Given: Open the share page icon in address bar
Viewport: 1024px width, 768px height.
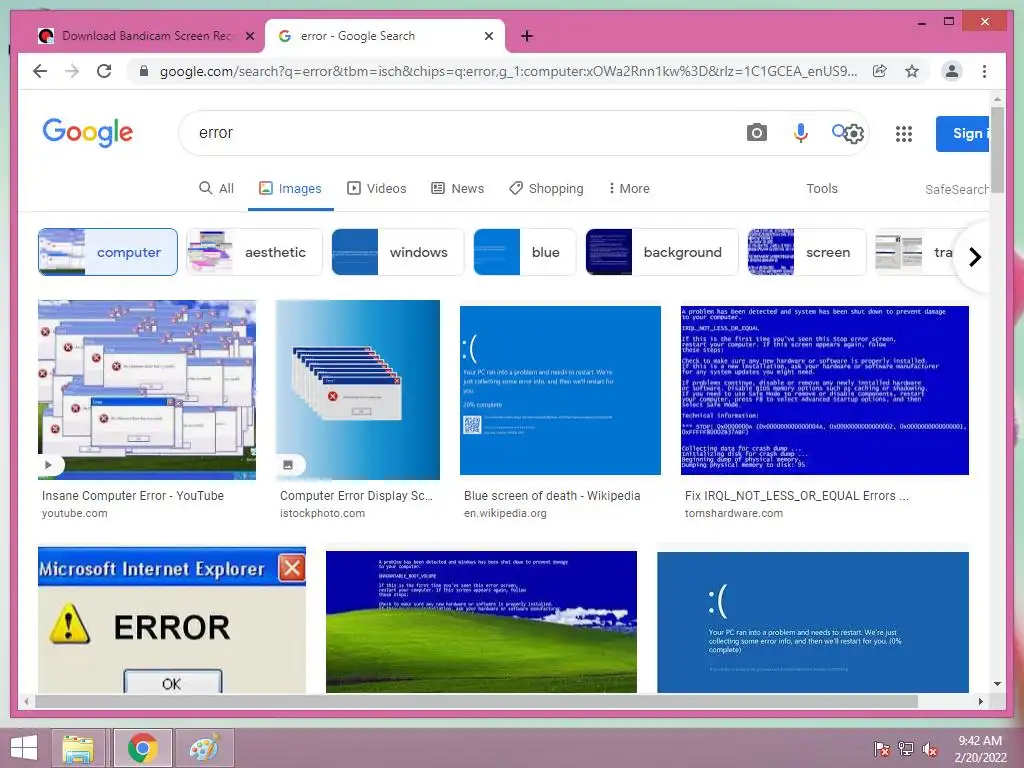Looking at the screenshot, I should [x=880, y=71].
